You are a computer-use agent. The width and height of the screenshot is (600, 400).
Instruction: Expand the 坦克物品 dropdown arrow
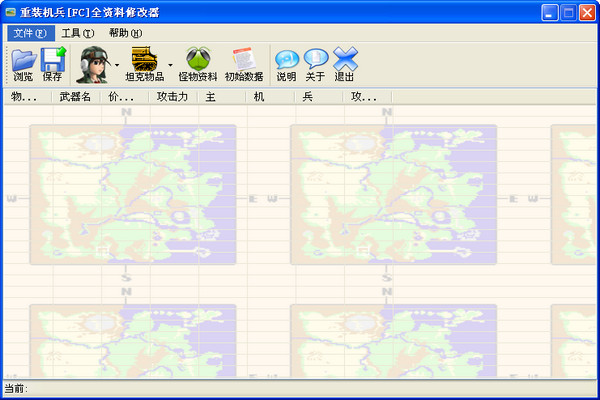point(171,65)
